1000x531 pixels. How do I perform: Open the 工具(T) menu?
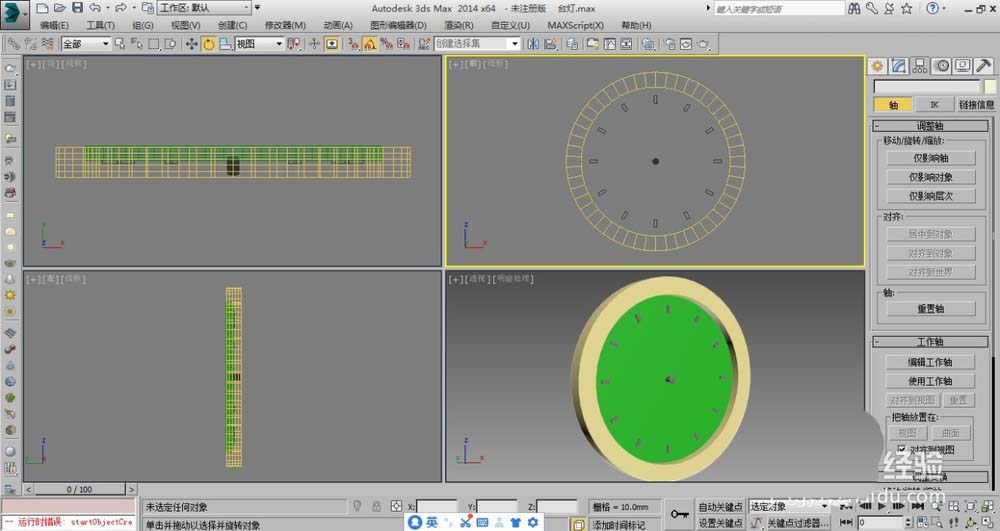coord(100,25)
